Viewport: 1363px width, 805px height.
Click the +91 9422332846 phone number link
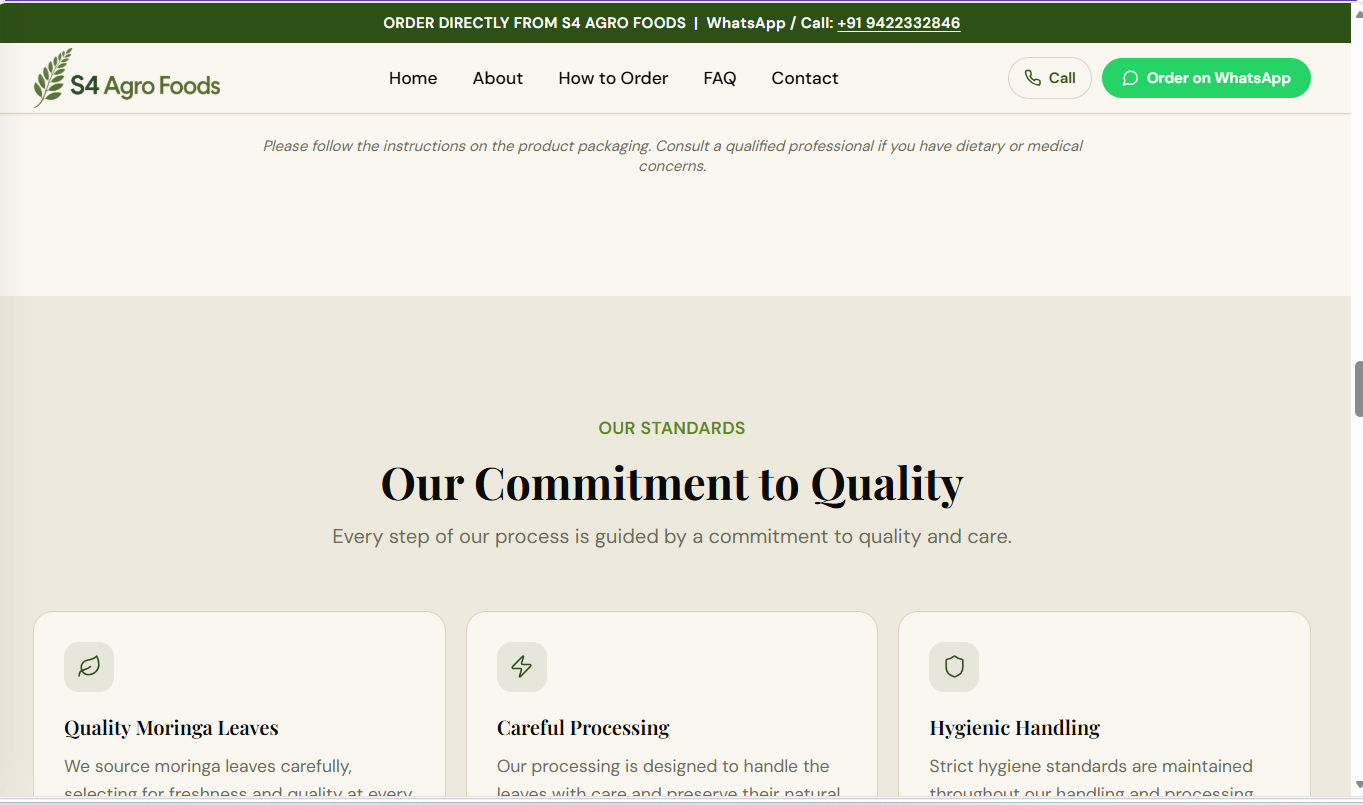tap(899, 23)
